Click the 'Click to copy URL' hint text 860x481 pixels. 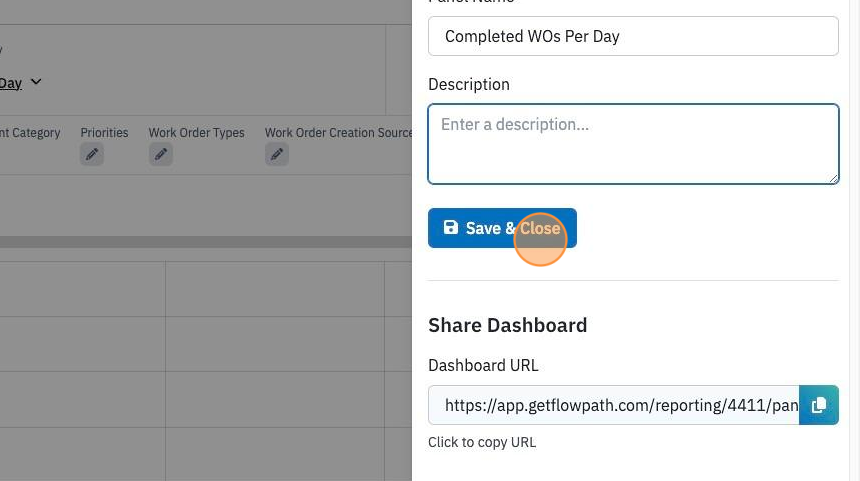coord(482,442)
